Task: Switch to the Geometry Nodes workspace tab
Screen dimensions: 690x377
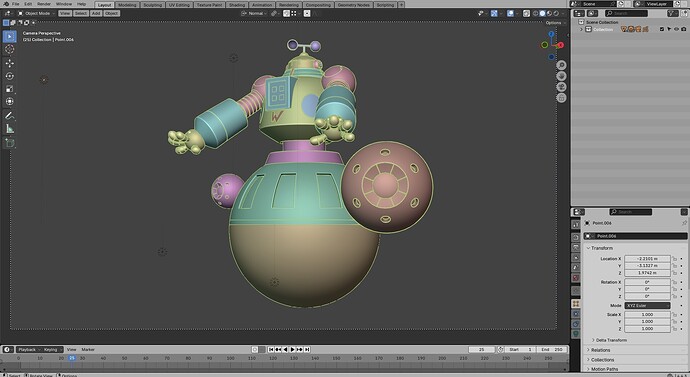Action: (x=353, y=5)
